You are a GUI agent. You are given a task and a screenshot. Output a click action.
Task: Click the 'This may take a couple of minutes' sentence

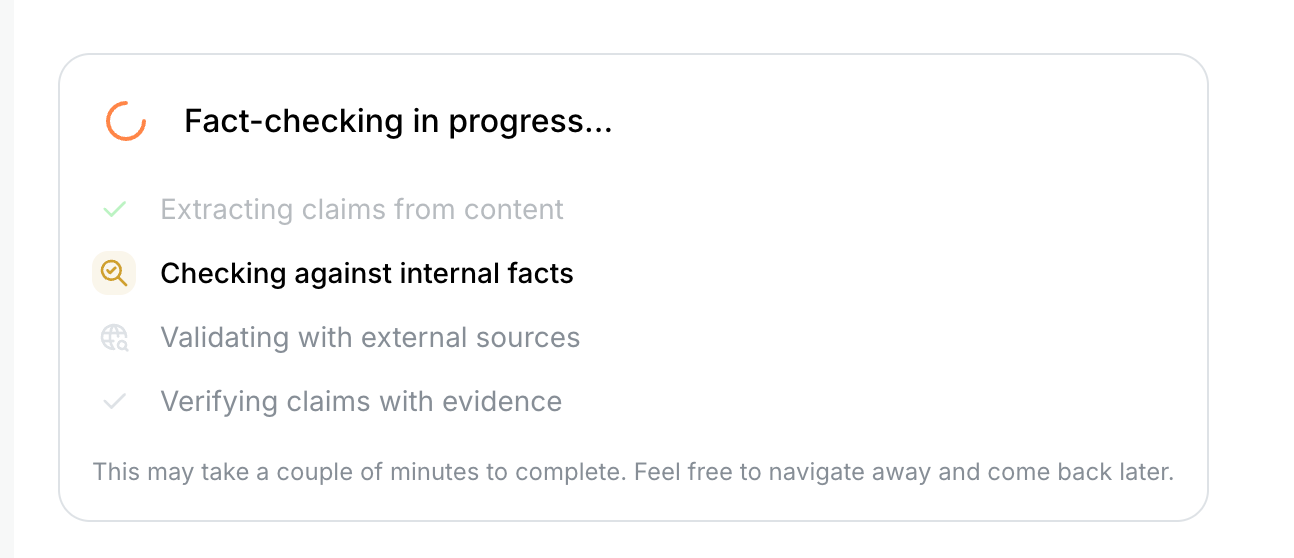pos(358,472)
